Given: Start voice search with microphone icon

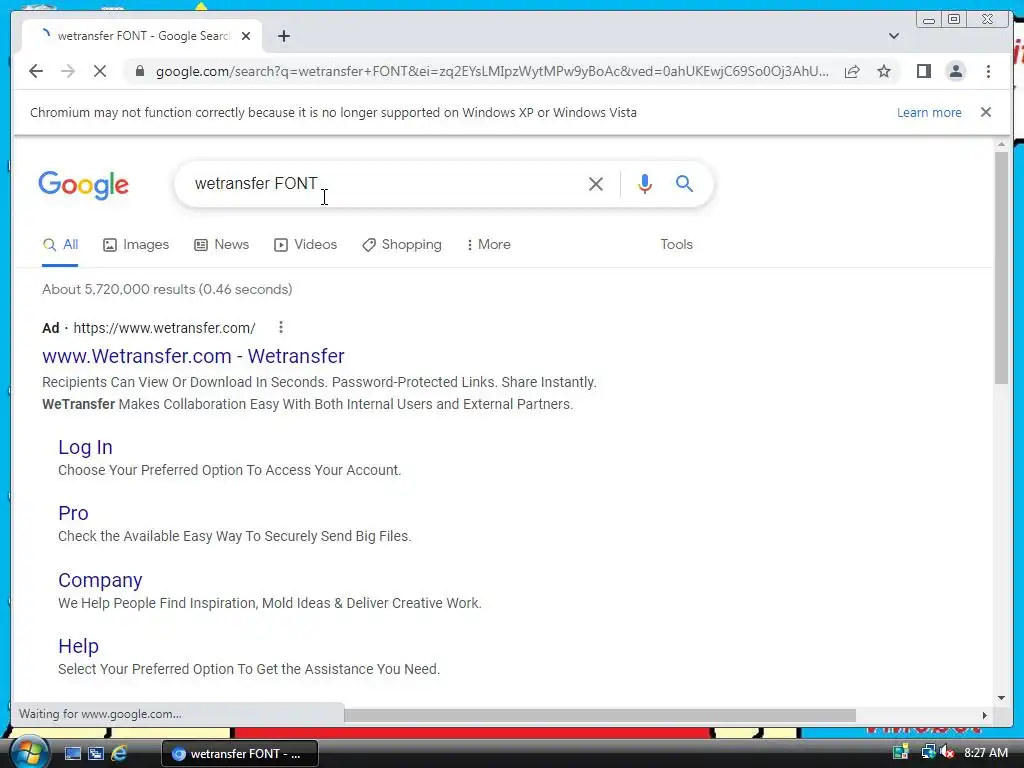Looking at the screenshot, I should 645,184.
